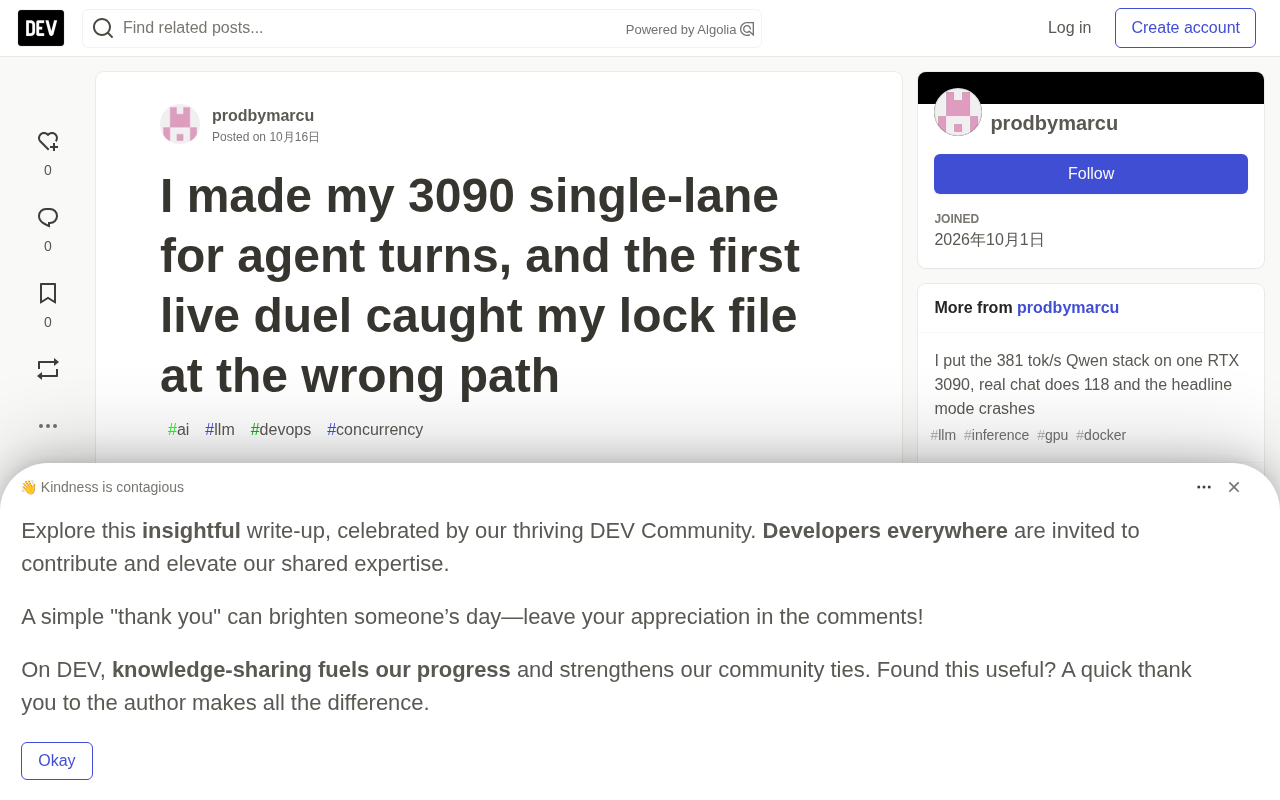Save the post with the bookmark icon

point(48,293)
